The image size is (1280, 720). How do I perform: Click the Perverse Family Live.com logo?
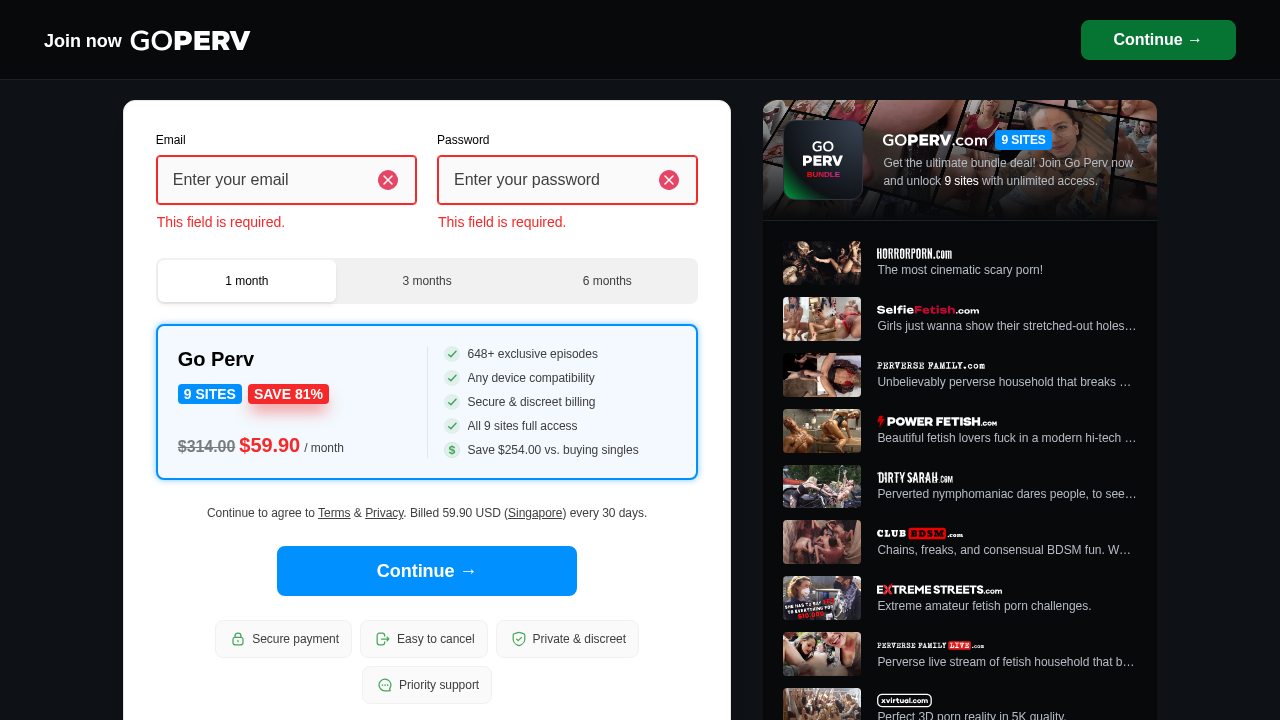[x=931, y=646]
